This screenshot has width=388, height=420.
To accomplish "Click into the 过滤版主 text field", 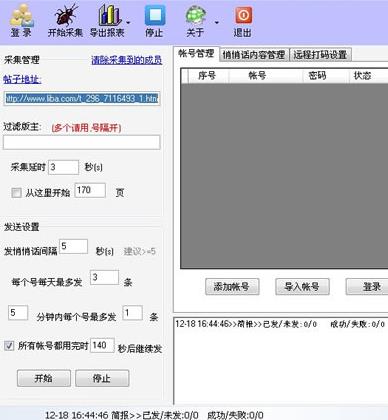I will 82,143.
